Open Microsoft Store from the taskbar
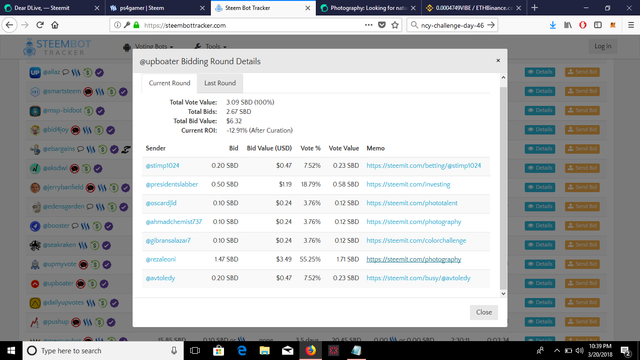The image size is (640, 360). [x=218, y=351]
